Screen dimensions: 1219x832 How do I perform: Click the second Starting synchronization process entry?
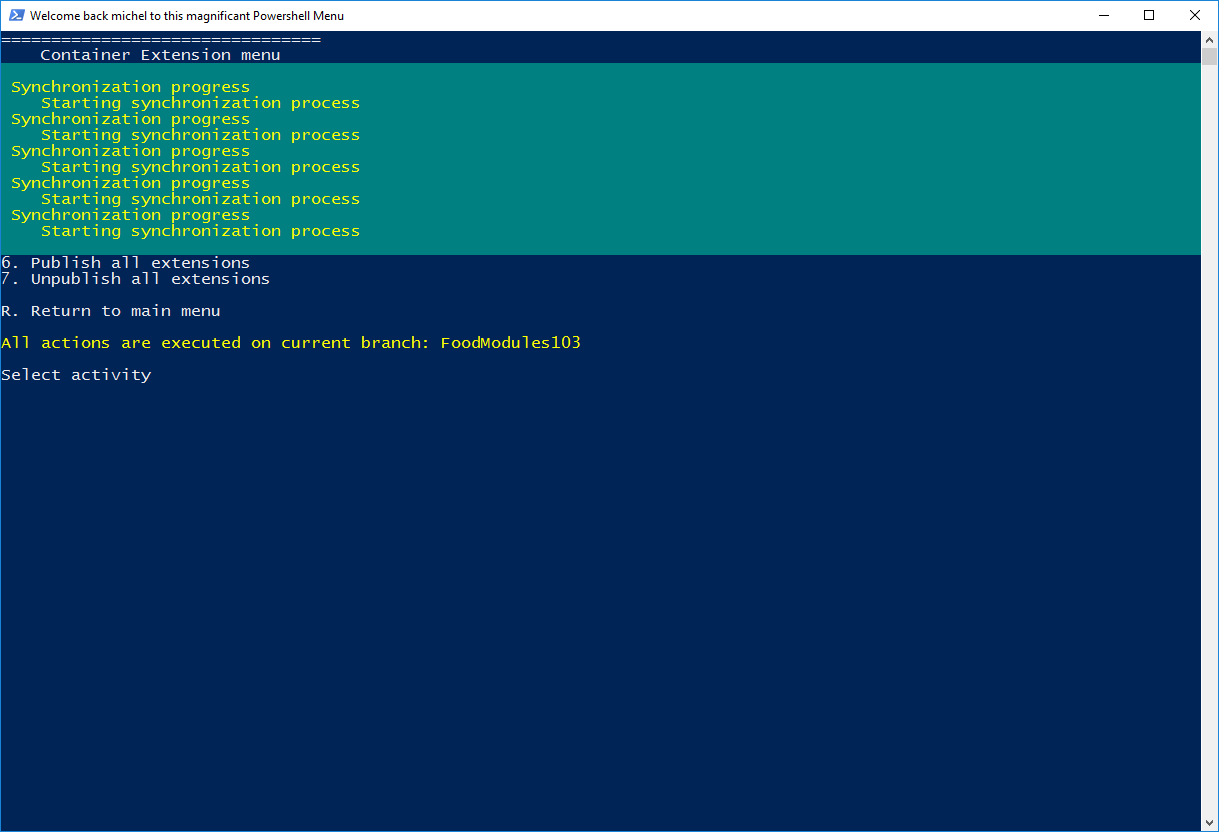[x=200, y=134]
